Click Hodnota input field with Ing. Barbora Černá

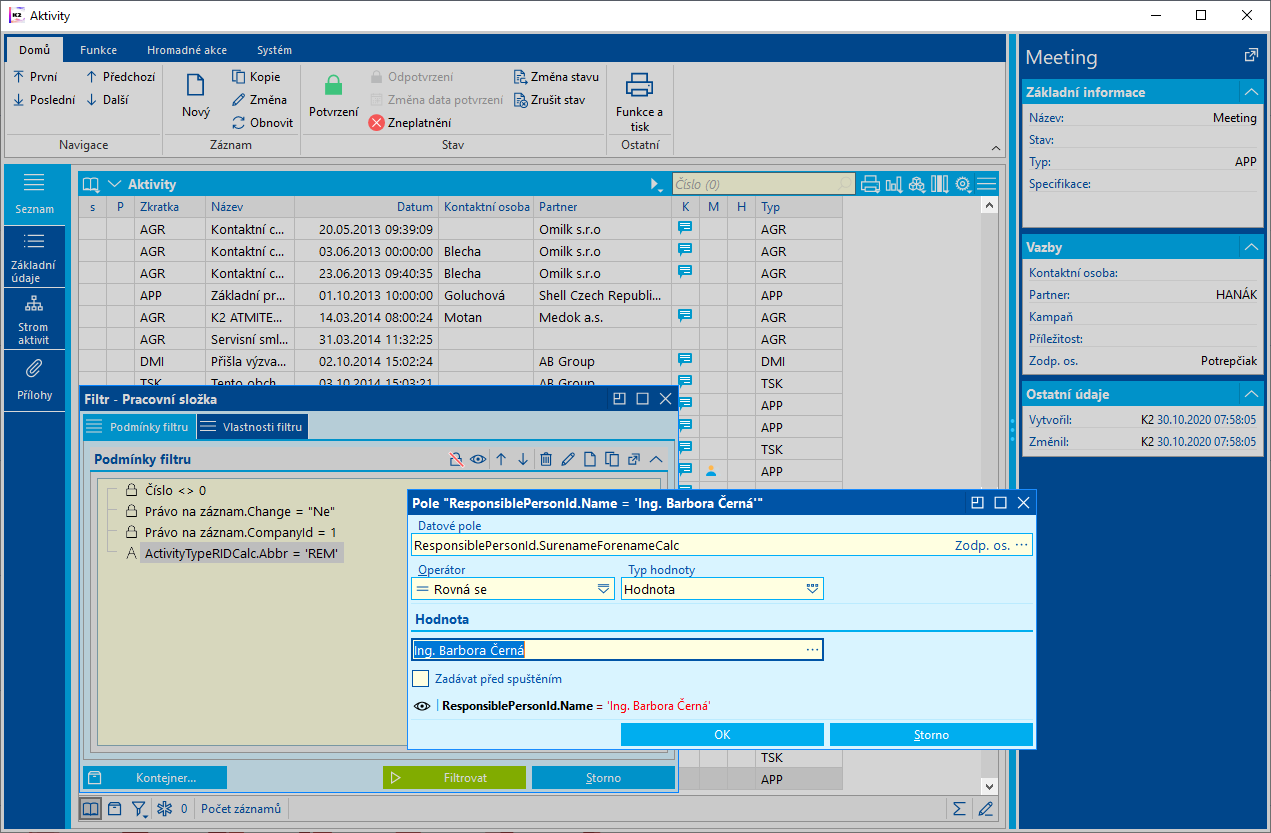pyautogui.click(x=617, y=650)
